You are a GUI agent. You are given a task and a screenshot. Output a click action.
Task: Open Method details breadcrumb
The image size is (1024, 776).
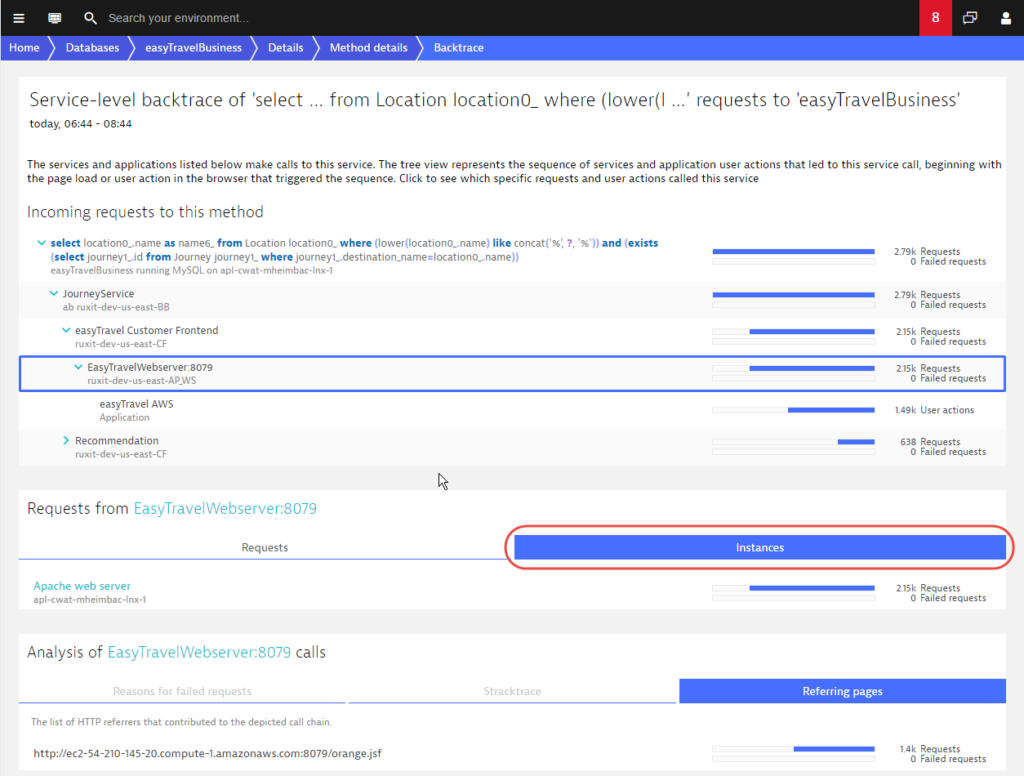368,48
